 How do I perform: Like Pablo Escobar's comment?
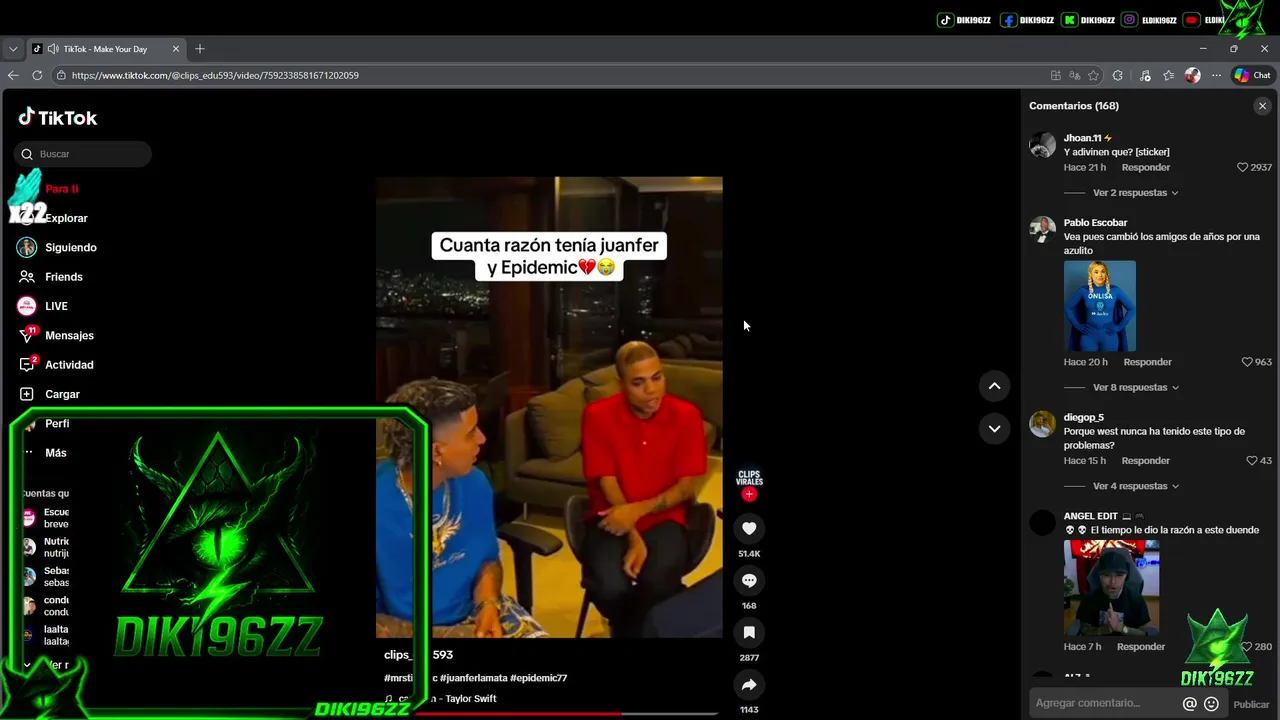(x=1247, y=362)
